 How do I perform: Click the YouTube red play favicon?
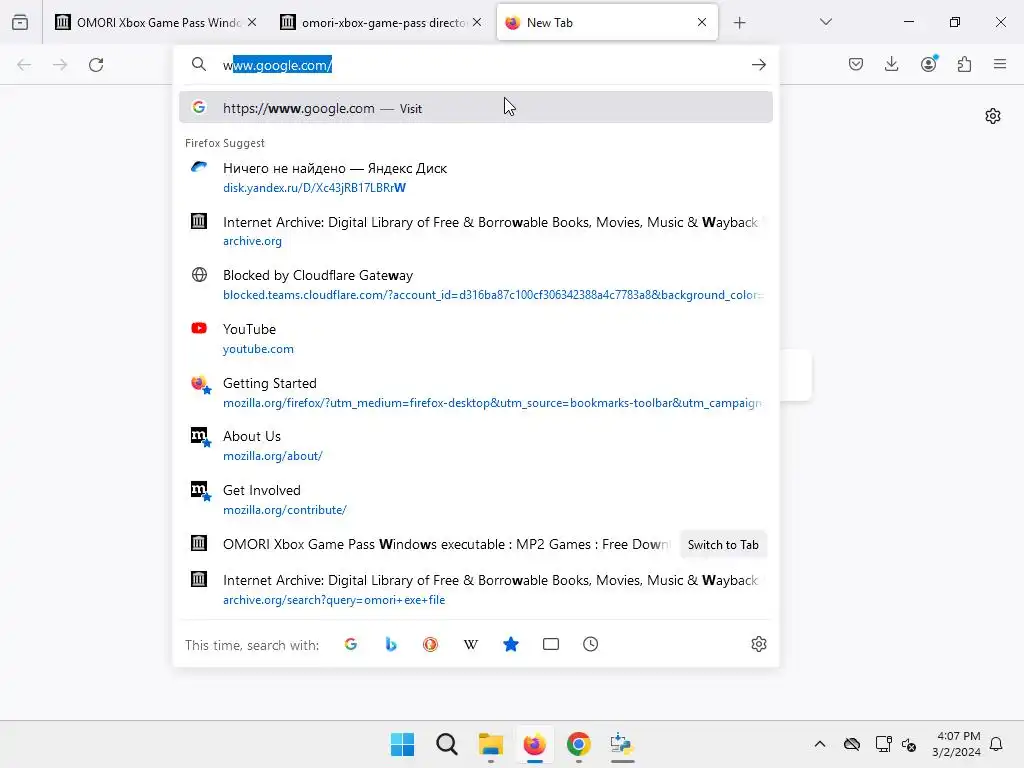point(199,328)
